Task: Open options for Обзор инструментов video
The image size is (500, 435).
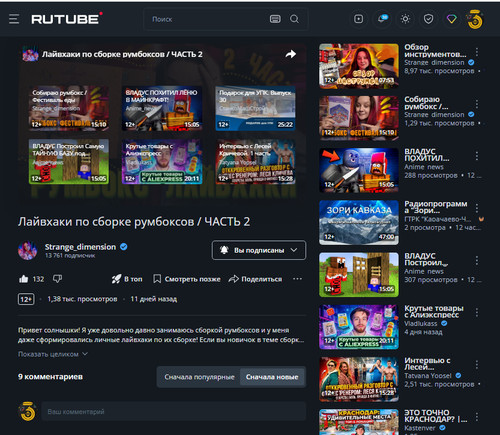Action: point(477,52)
